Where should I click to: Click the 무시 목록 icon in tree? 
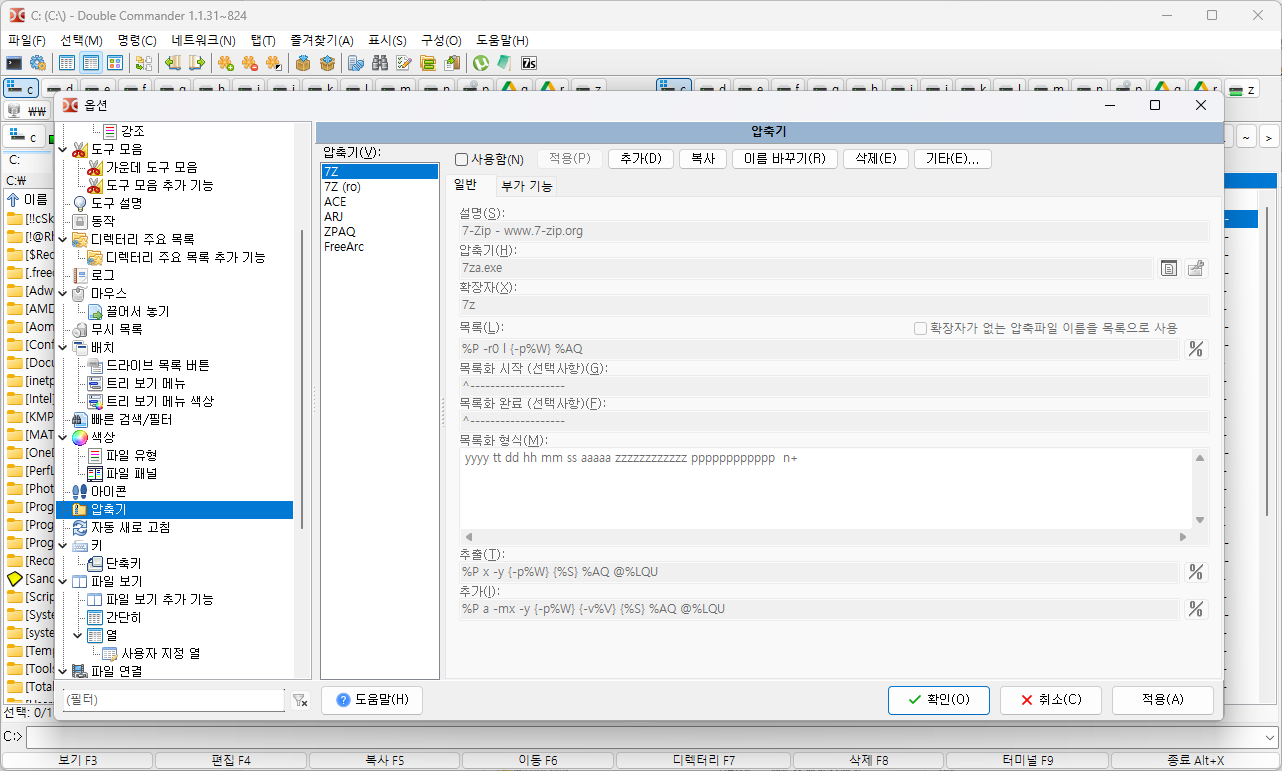(80, 329)
